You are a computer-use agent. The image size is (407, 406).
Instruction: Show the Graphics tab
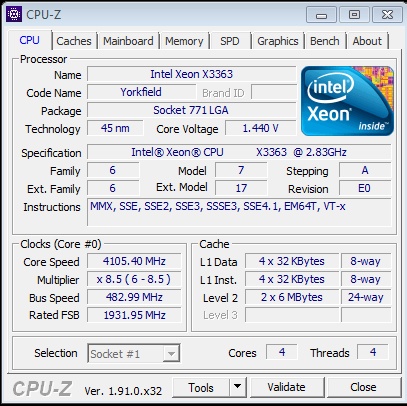tap(278, 41)
